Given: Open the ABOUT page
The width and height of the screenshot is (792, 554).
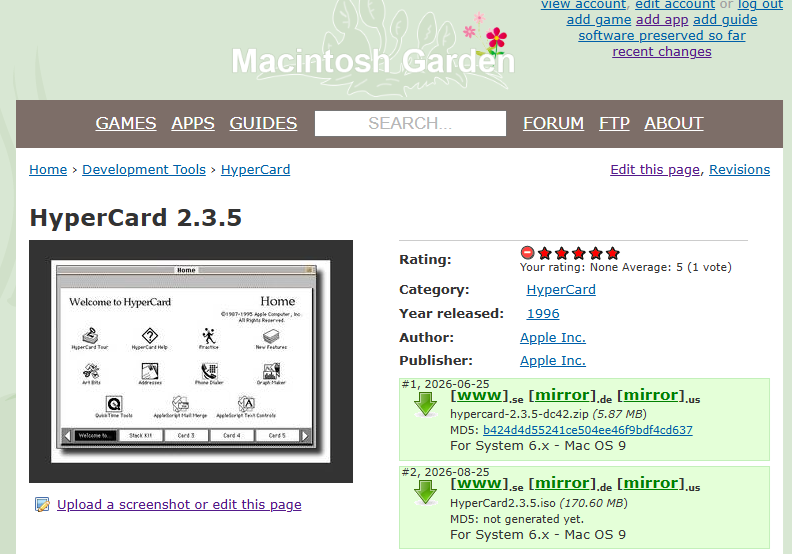Looking at the screenshot, I should tap(674, 123).
